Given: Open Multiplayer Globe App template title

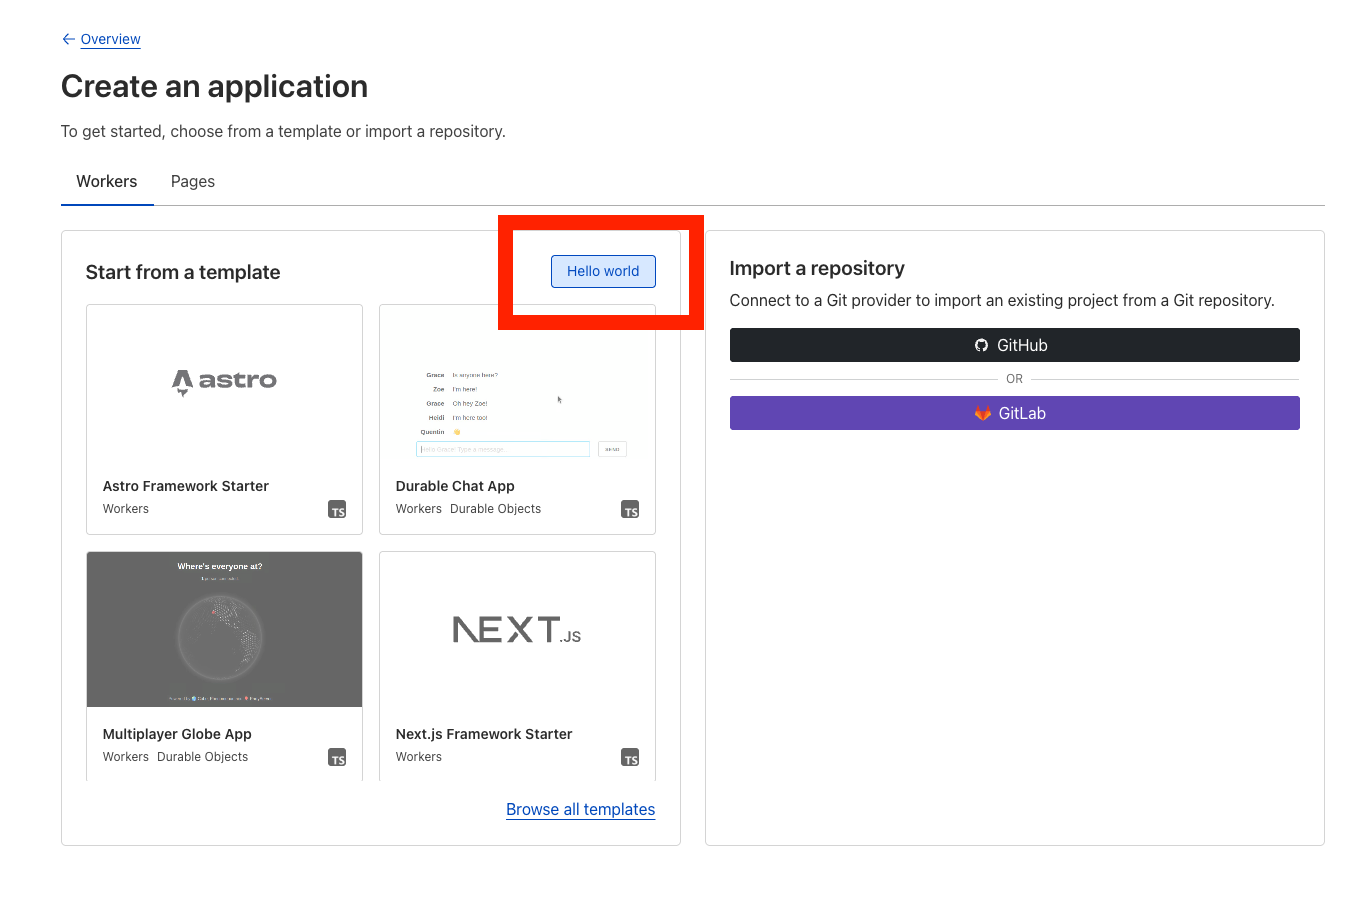Looking at the screenshot, I should (x=177, y=734).
